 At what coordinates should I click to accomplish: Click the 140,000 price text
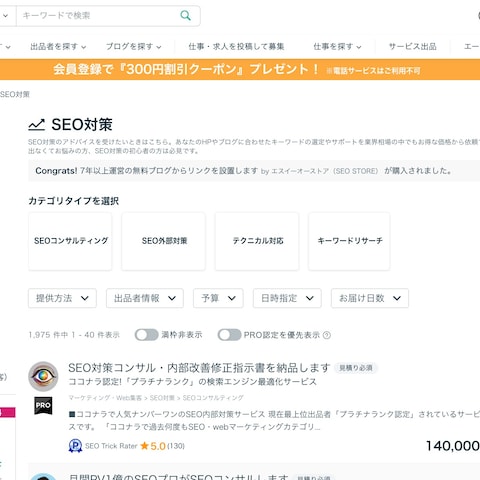[453, 446]
